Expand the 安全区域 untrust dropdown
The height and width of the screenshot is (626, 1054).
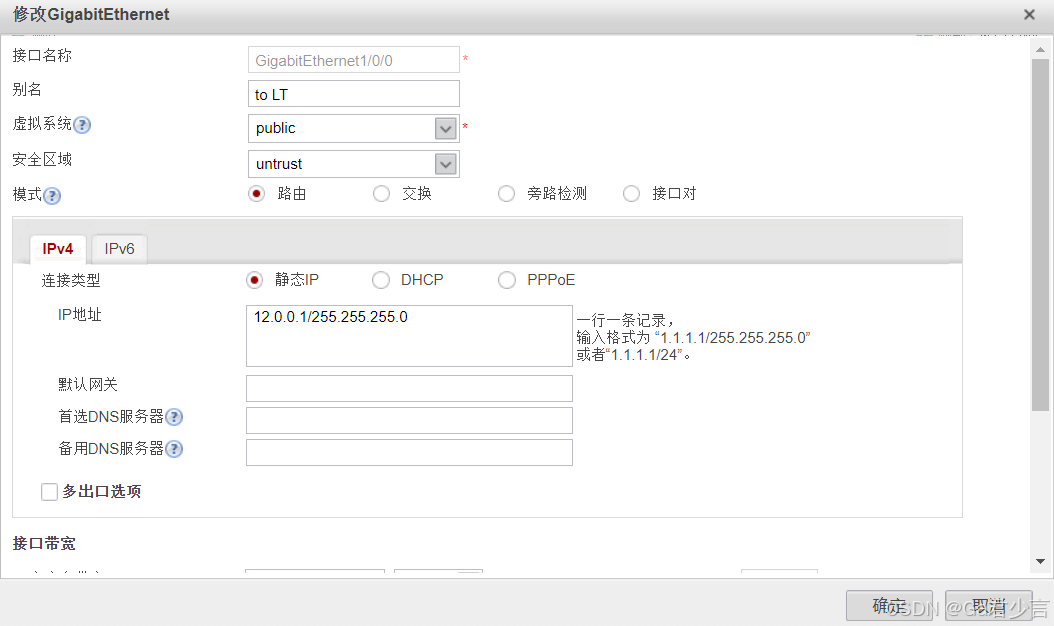click(x=446, y=164)
